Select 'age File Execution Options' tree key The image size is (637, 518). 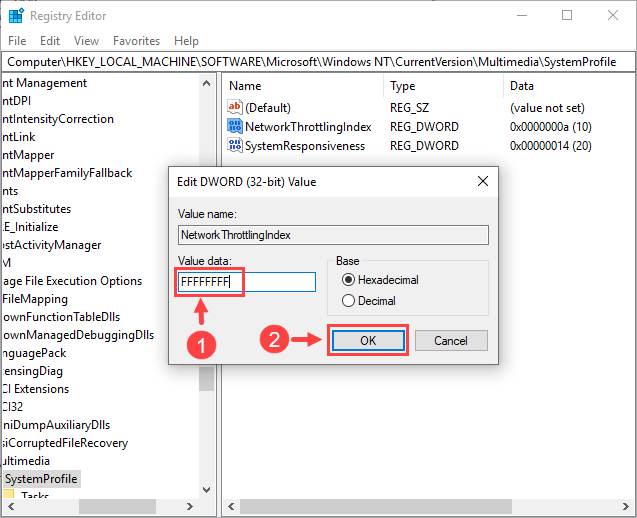coord(72,281)
